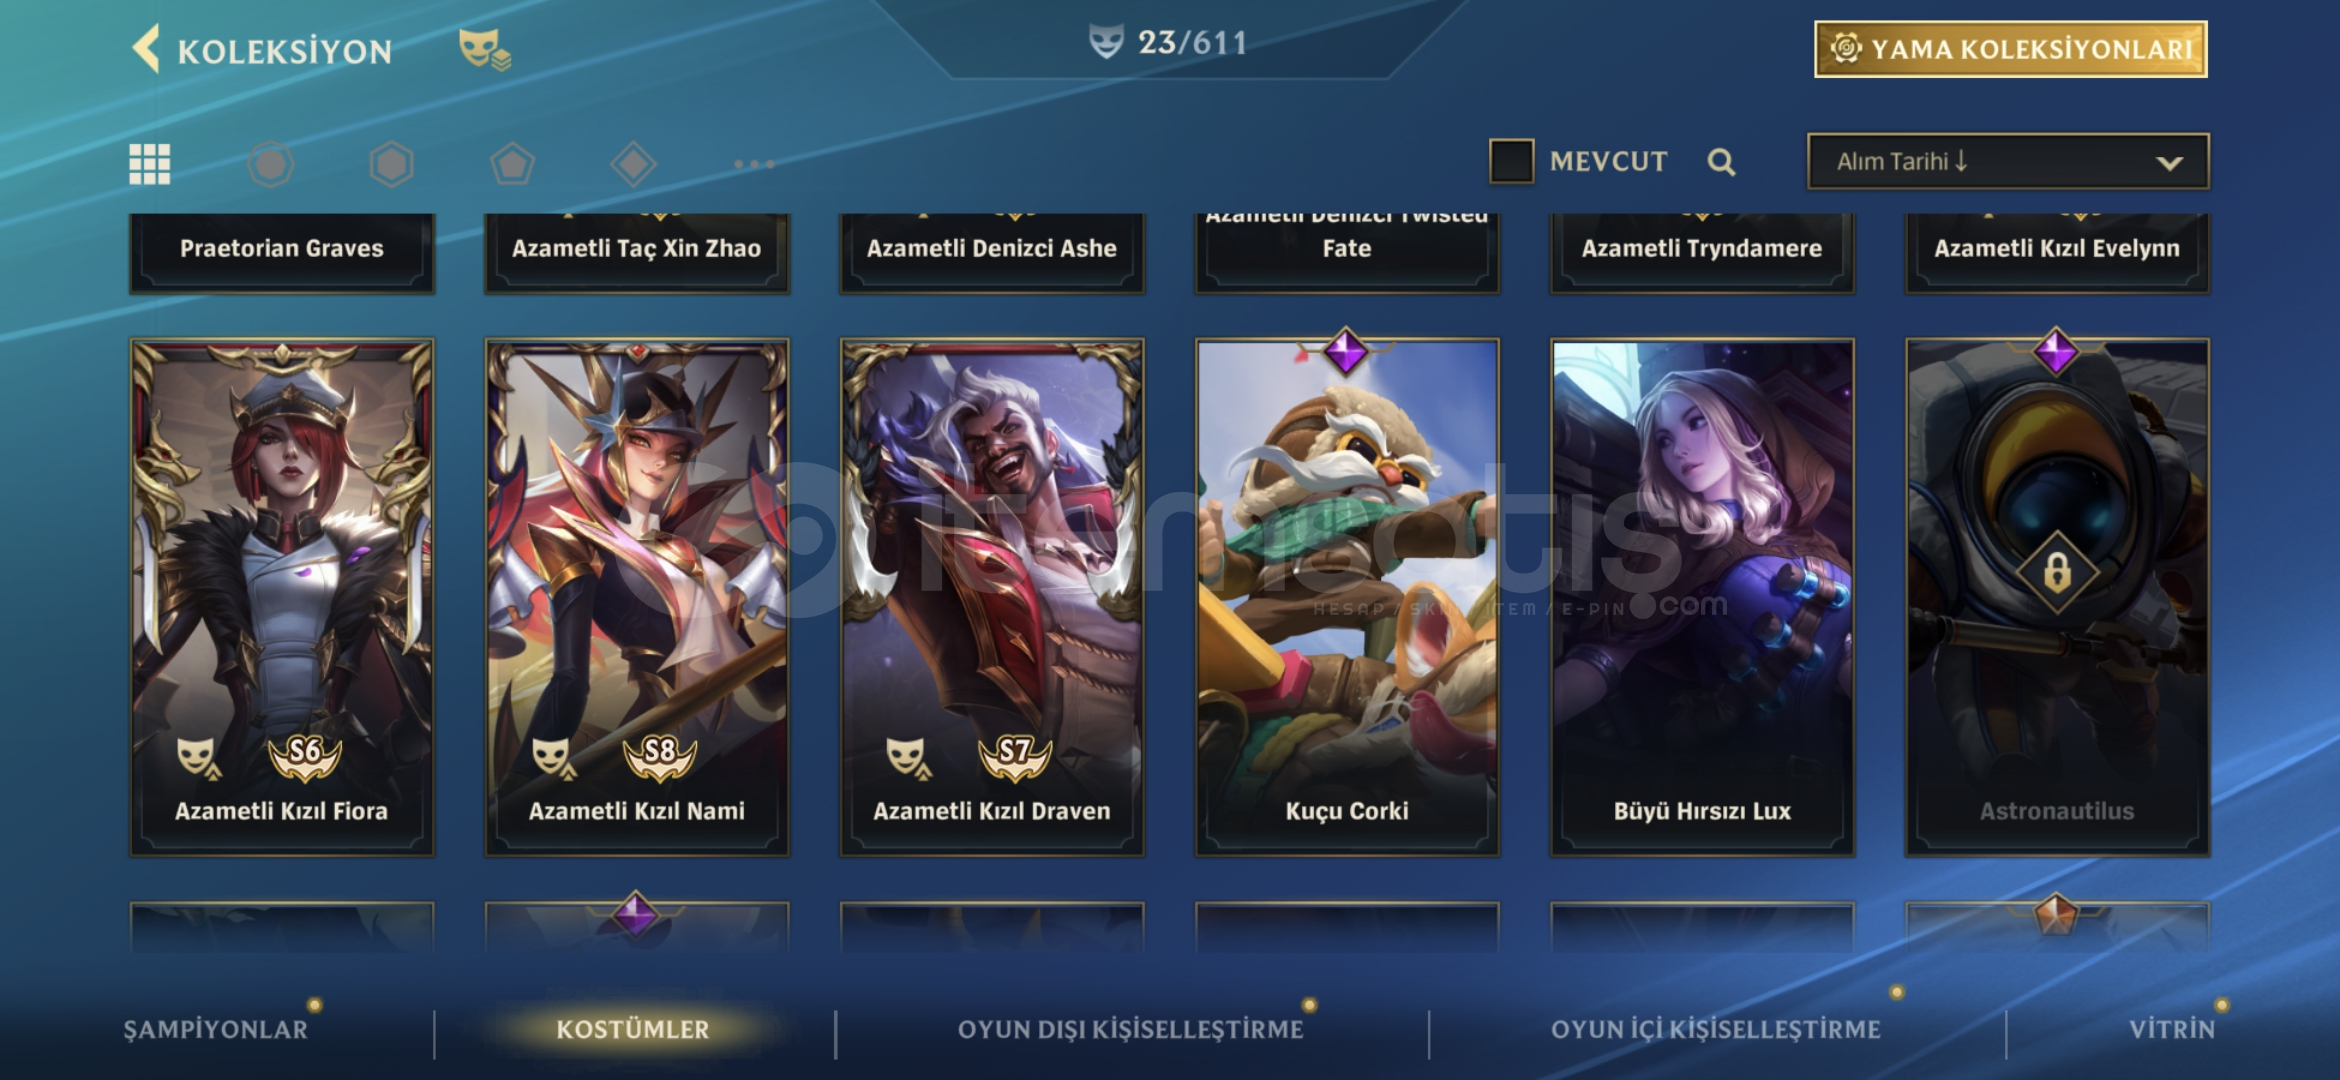Open the skin shop mask icon
Image resolution: width=2340 pixels, height=1080 pixels.
coord(484,49)
